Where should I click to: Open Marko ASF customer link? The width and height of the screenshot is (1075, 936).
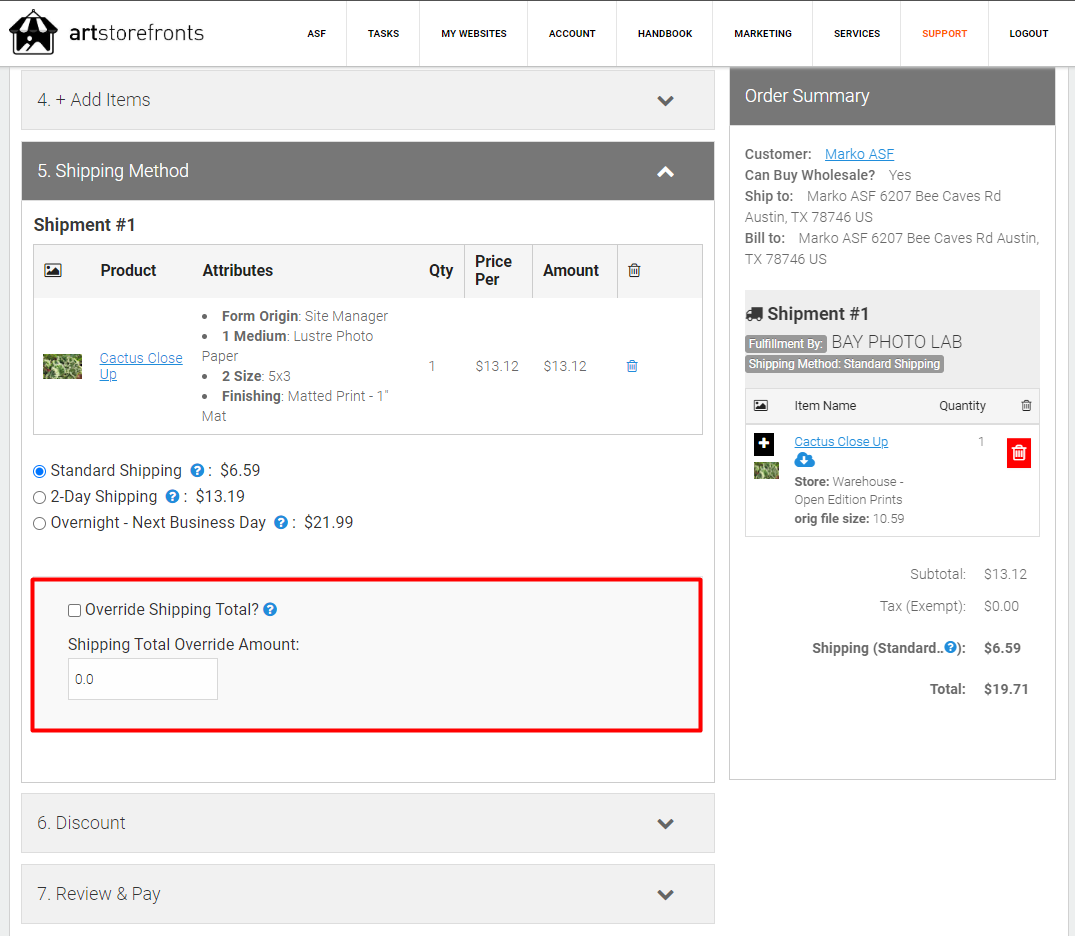coord(859,154)
